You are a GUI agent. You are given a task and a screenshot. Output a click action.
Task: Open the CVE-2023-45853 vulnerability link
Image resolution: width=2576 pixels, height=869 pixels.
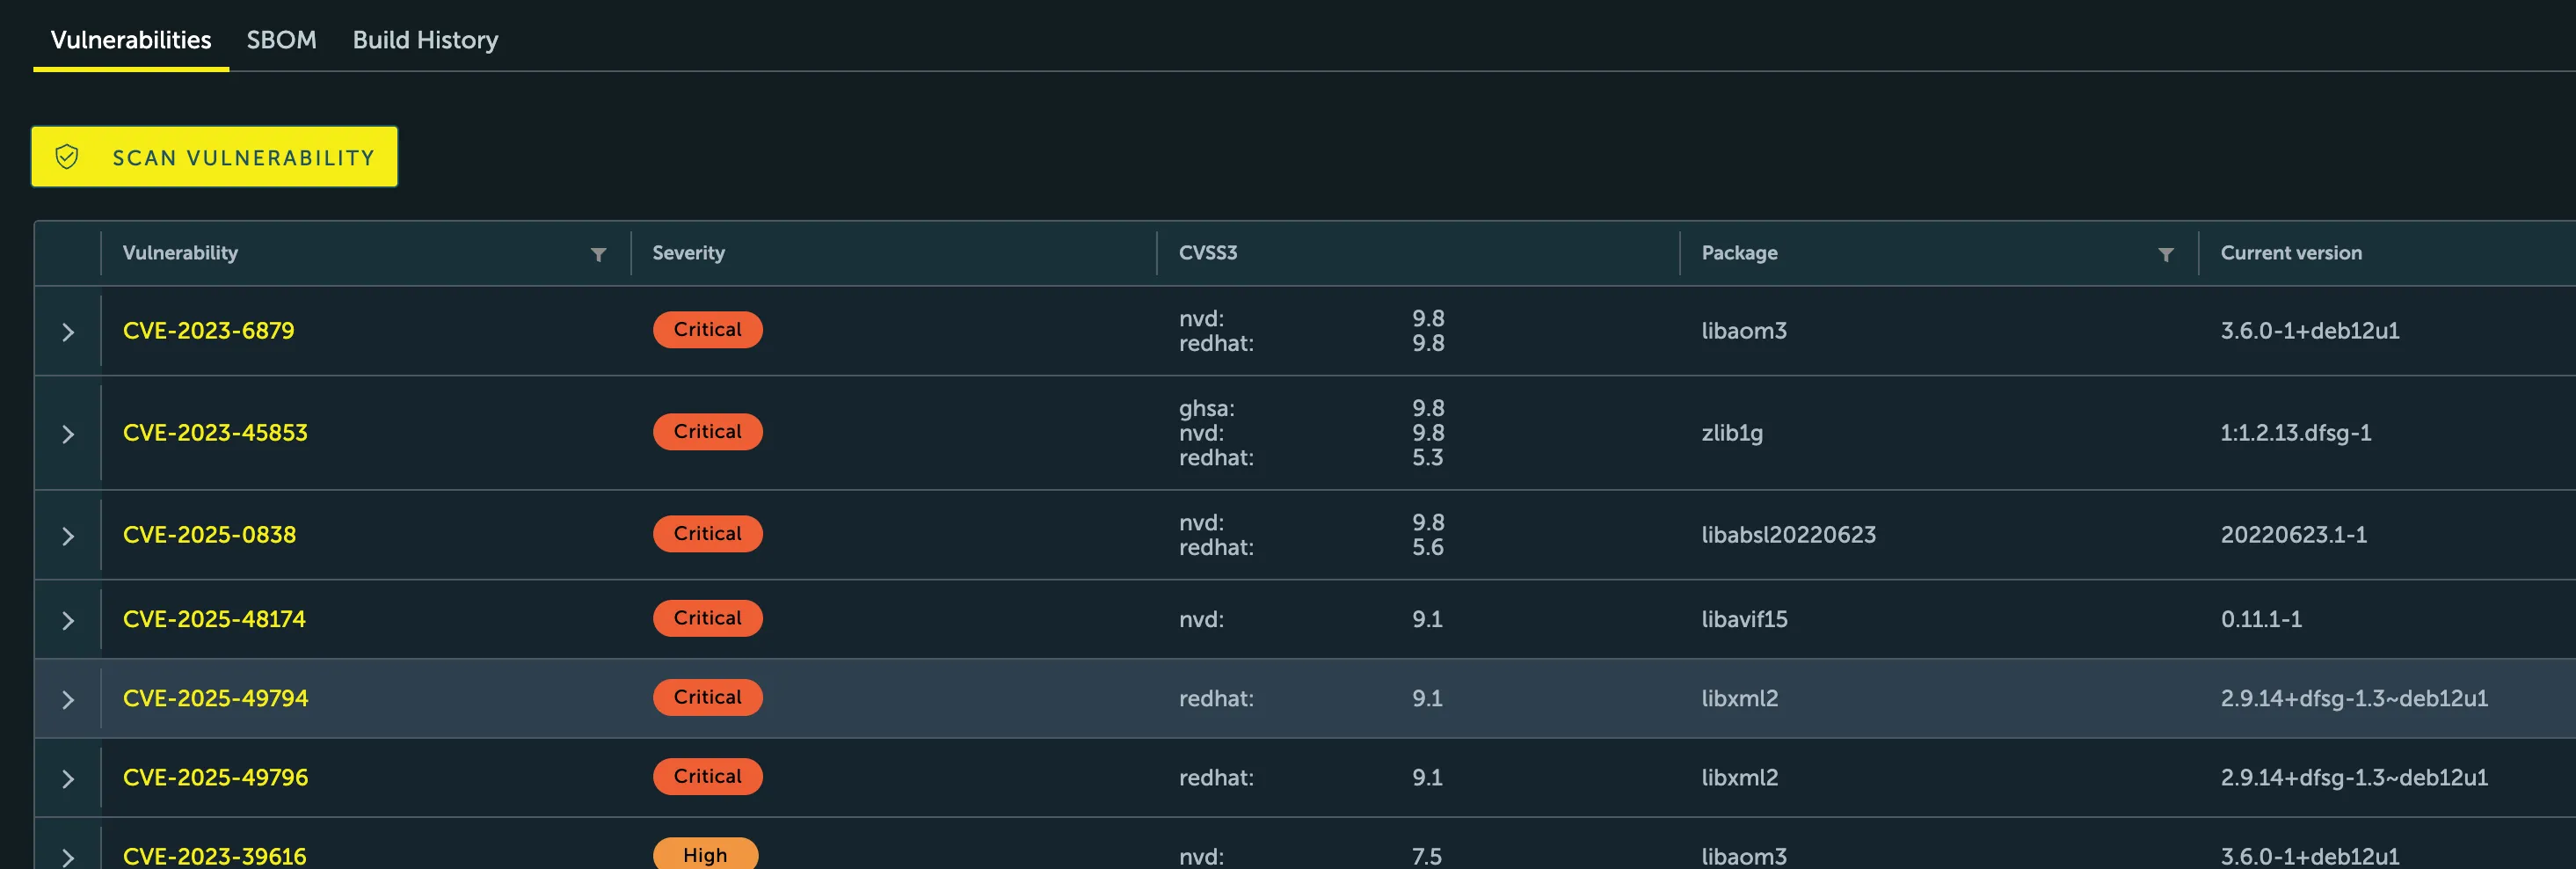click(x=215, y=433)
